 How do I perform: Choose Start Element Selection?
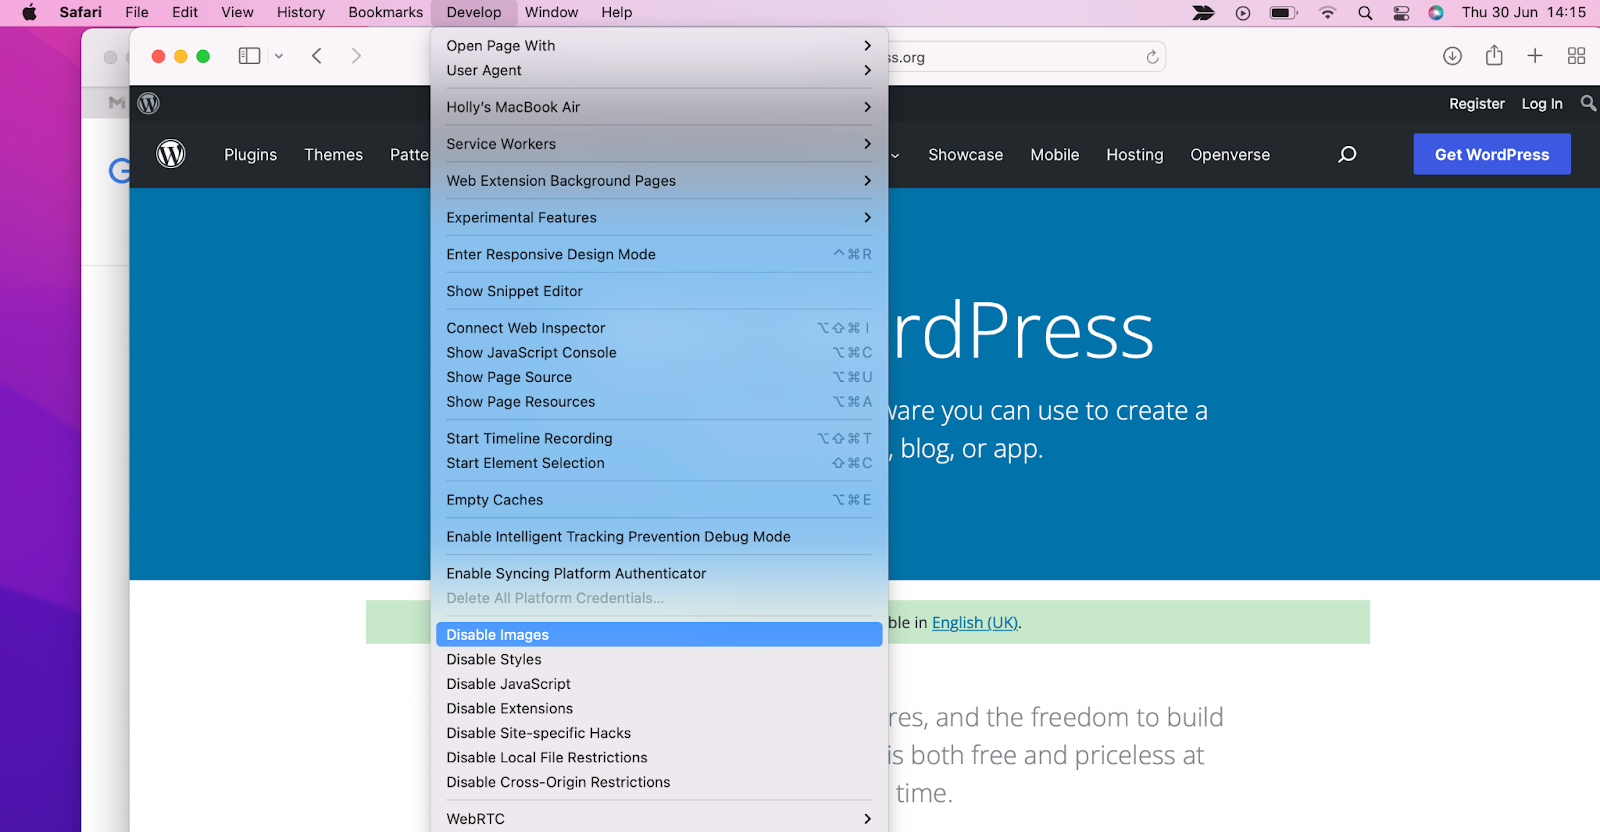coord(659,463)
